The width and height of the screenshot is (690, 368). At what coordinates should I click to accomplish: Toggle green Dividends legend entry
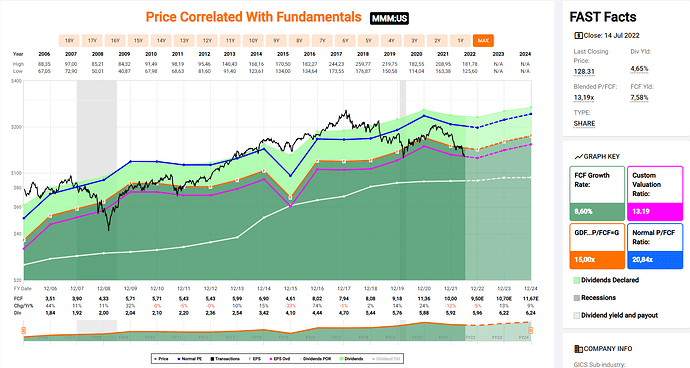tap(352, 359)
